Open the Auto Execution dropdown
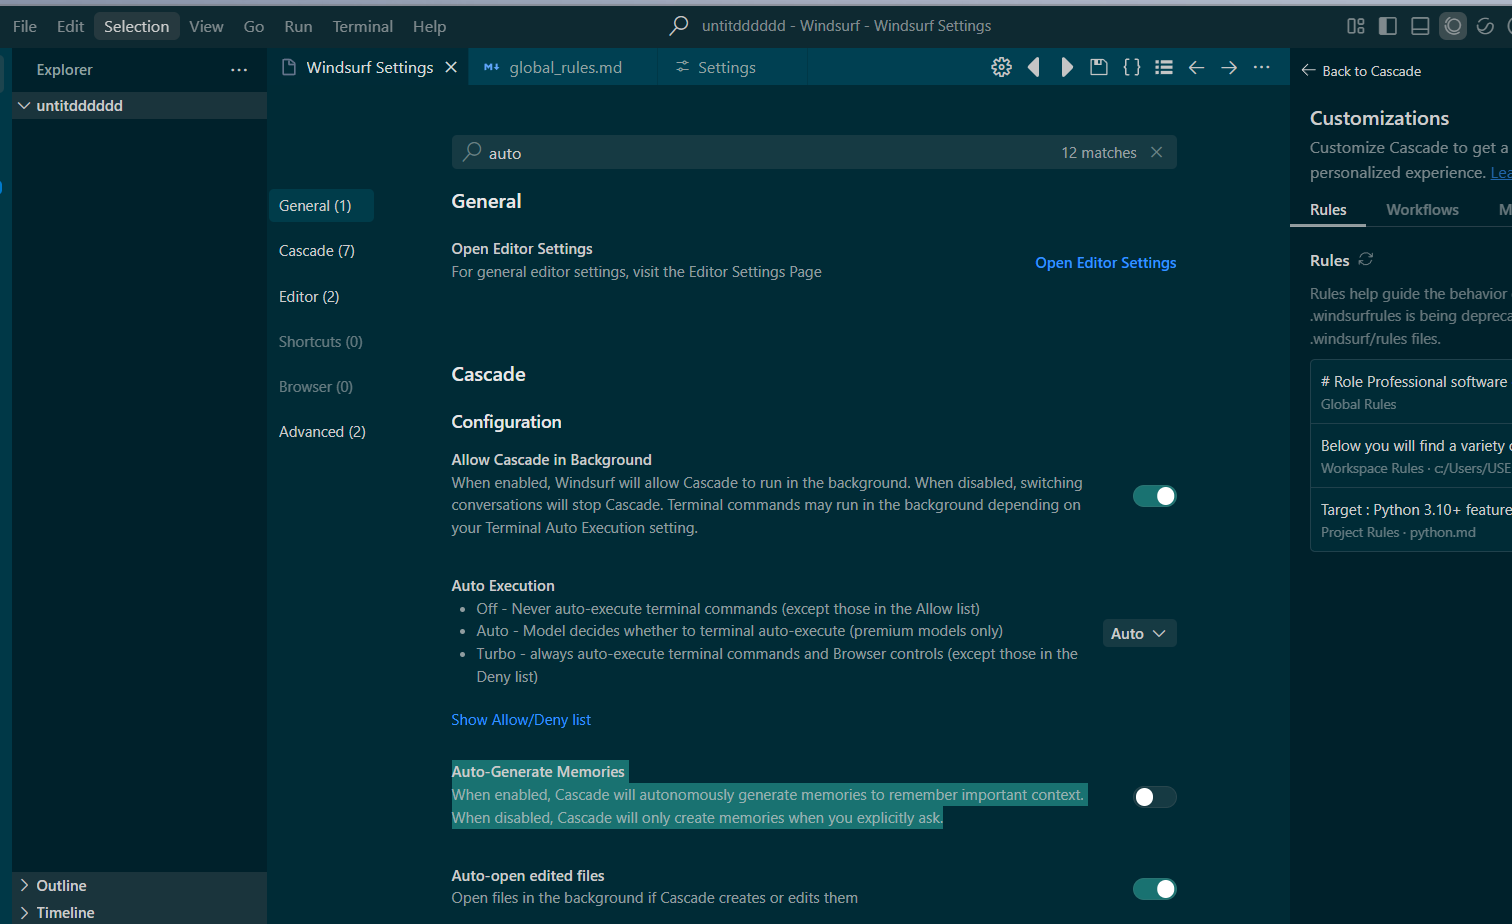The height and width of the screenshot is (924, 1512). point(1139,633)
